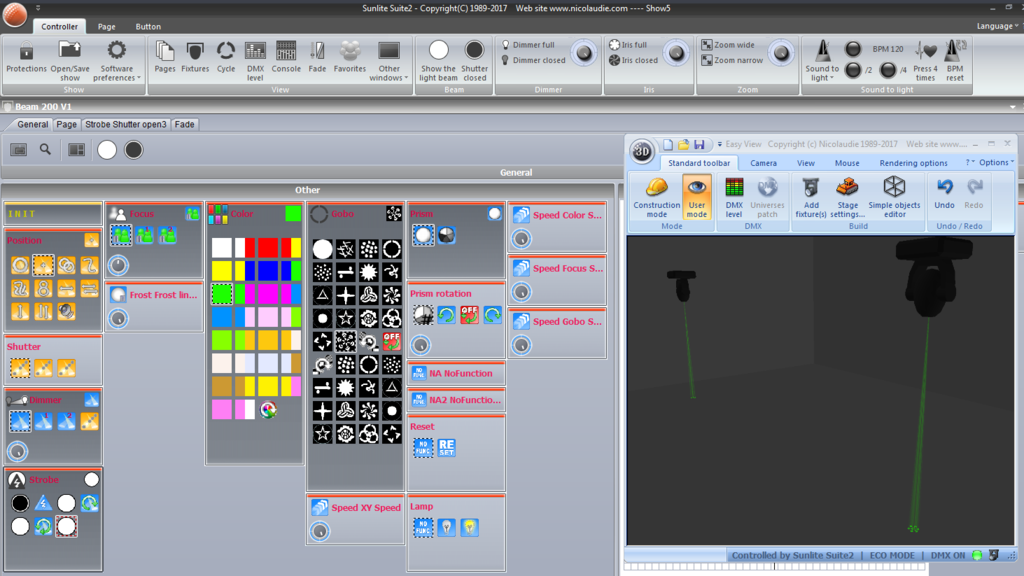Switch to the Page ribbon tab
The image size is (1024, 576).
point(106,27)
